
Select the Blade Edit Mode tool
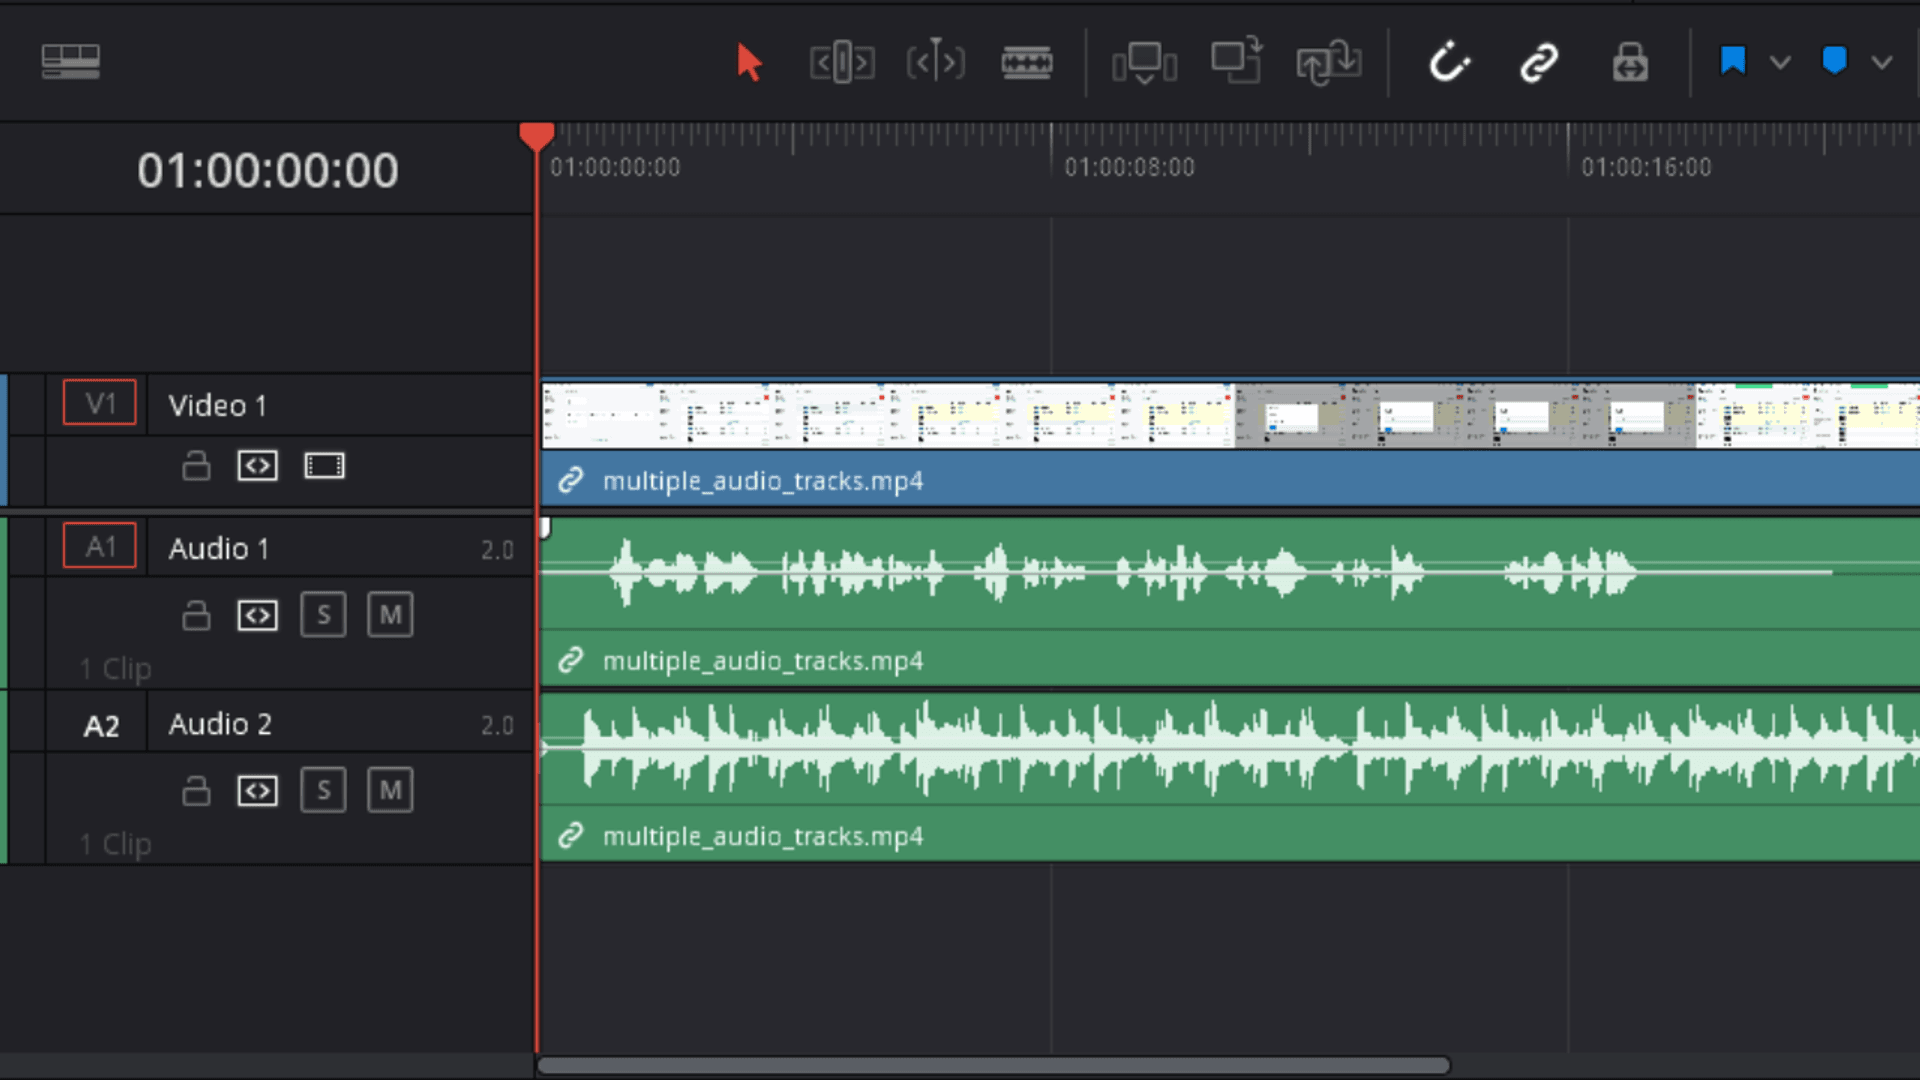[1027, 62]
